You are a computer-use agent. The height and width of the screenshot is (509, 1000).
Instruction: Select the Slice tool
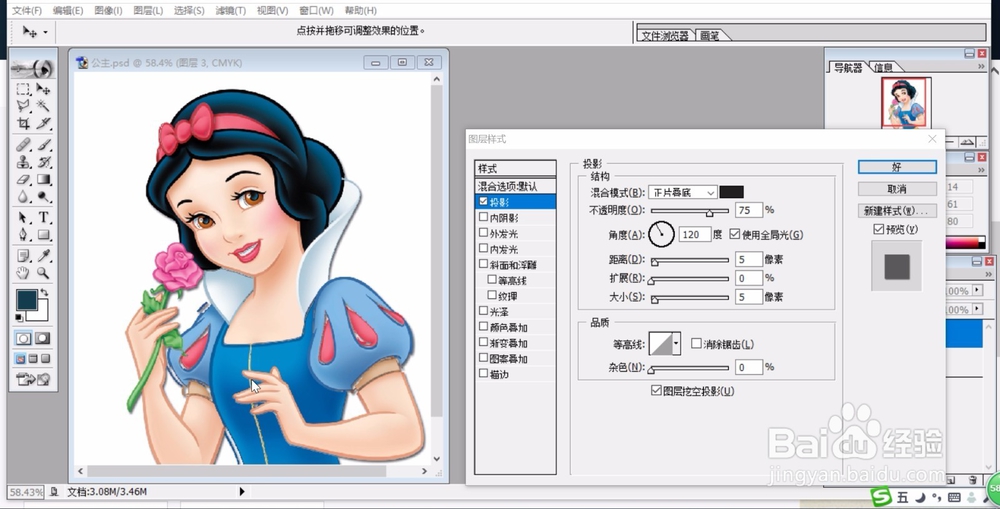[43, 123]
